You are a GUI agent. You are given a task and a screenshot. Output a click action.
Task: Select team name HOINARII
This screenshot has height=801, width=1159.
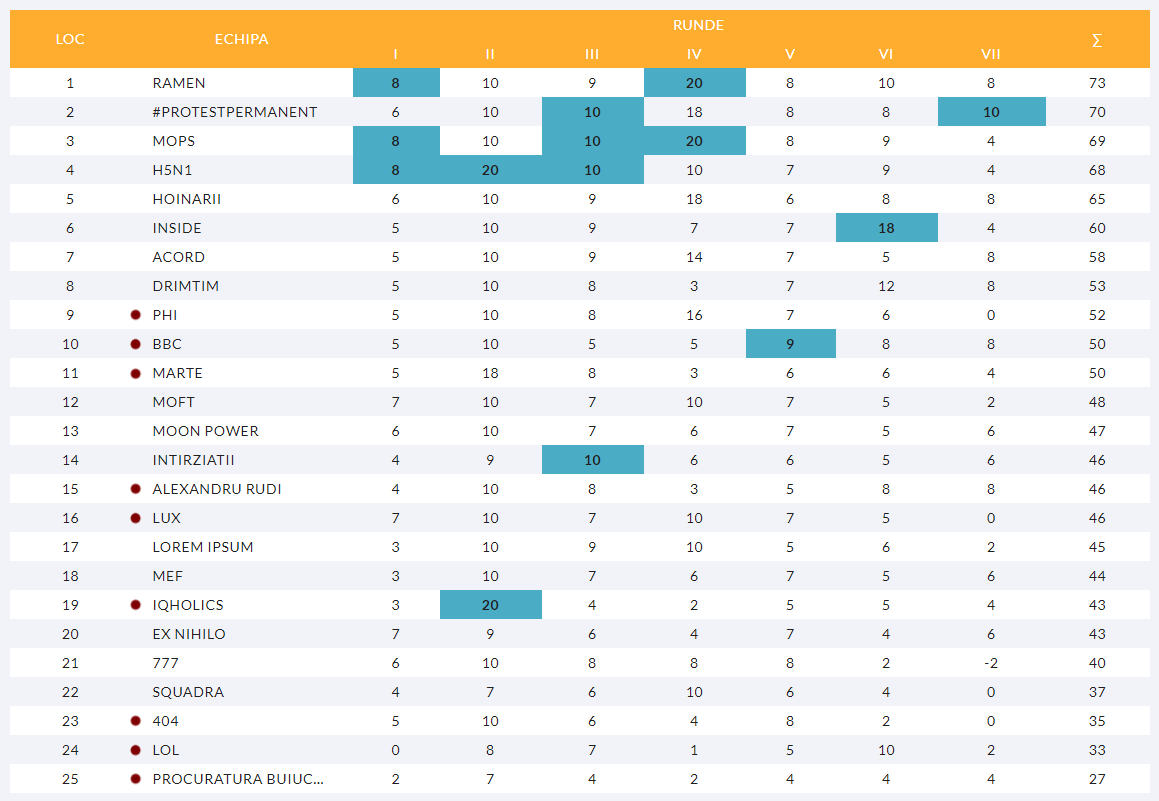(x=187, y=200)
